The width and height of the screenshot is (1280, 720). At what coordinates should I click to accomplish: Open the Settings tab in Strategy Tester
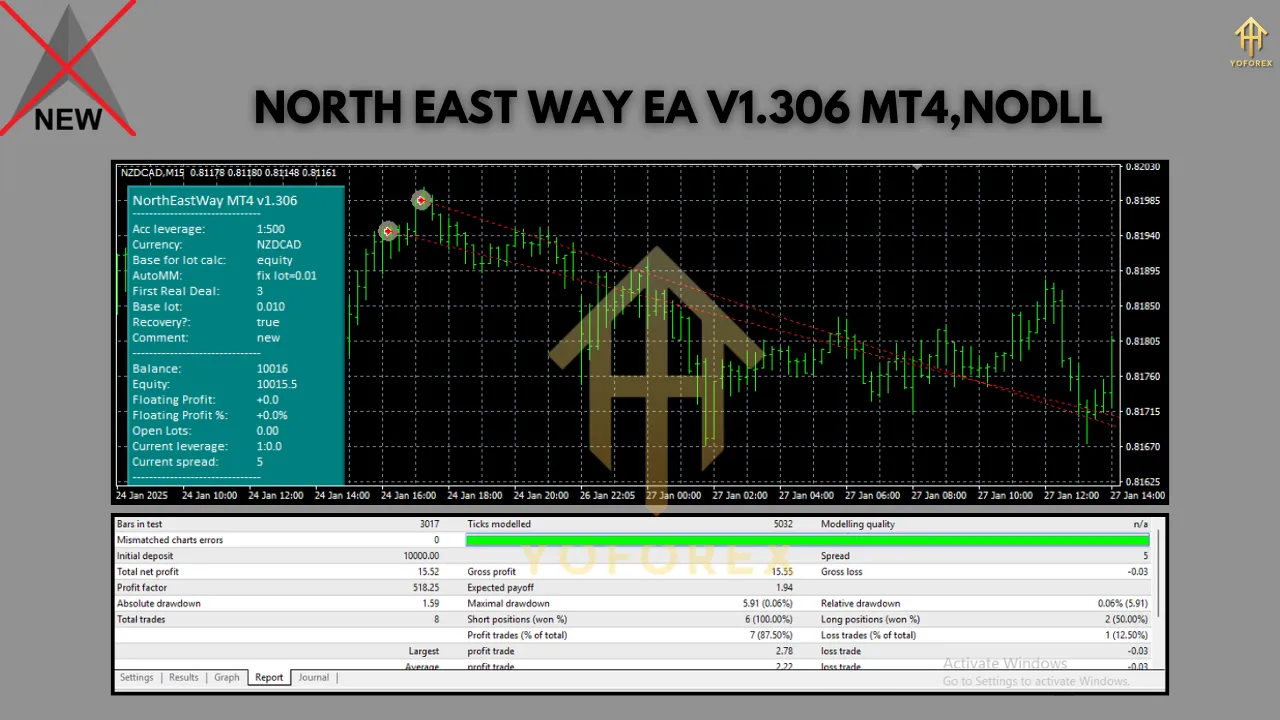pos(137,677)
